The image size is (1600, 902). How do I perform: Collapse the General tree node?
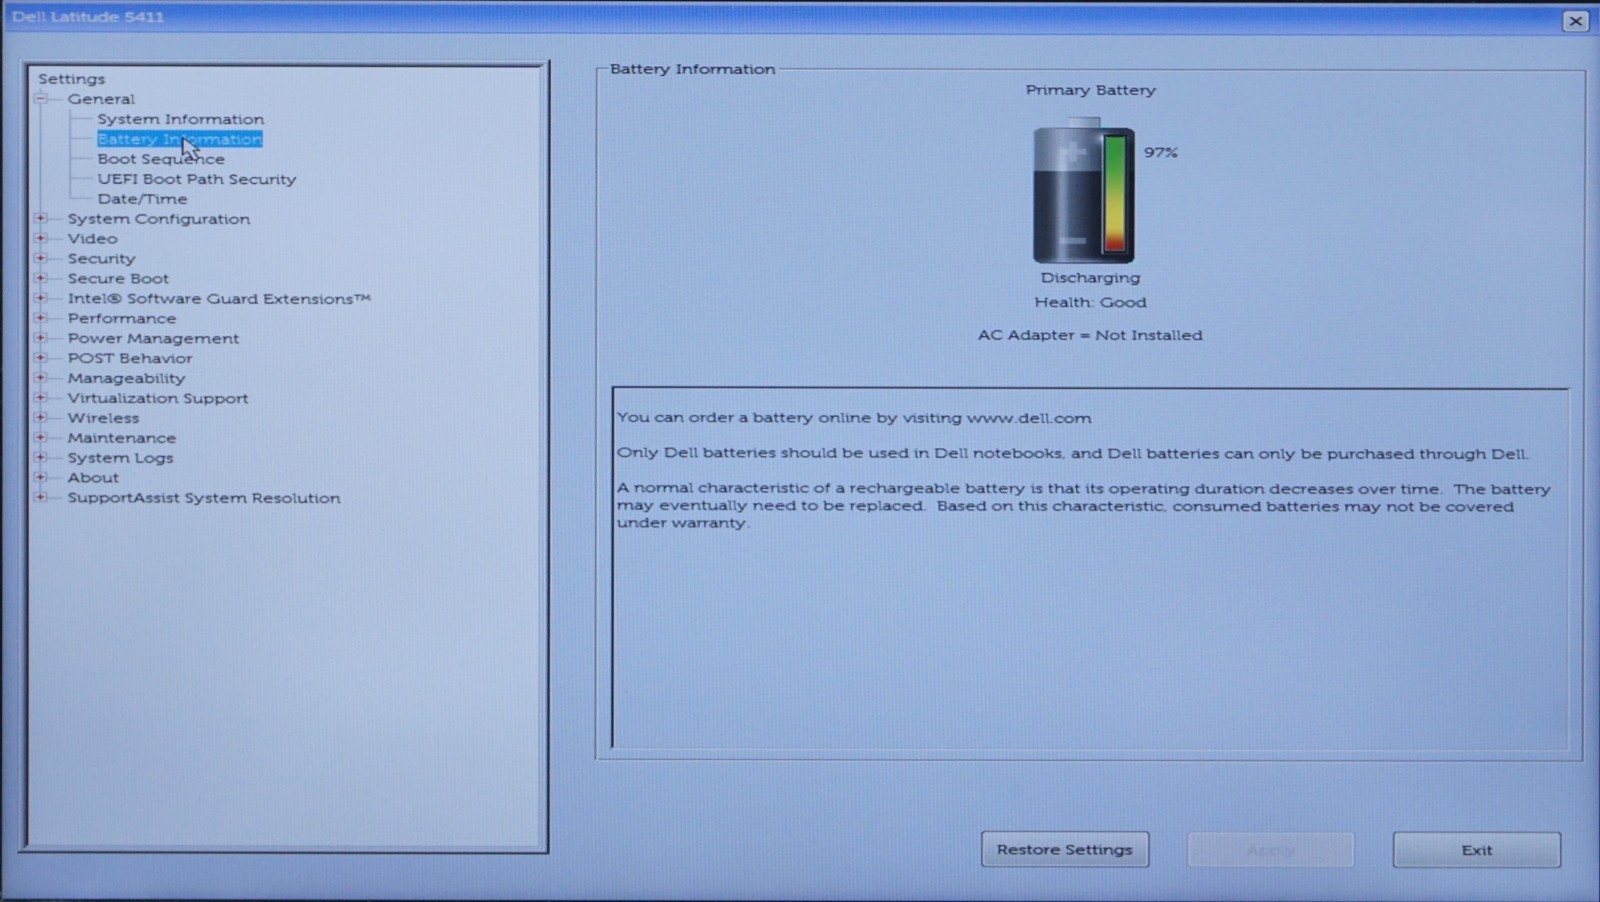tap(41, 98)
